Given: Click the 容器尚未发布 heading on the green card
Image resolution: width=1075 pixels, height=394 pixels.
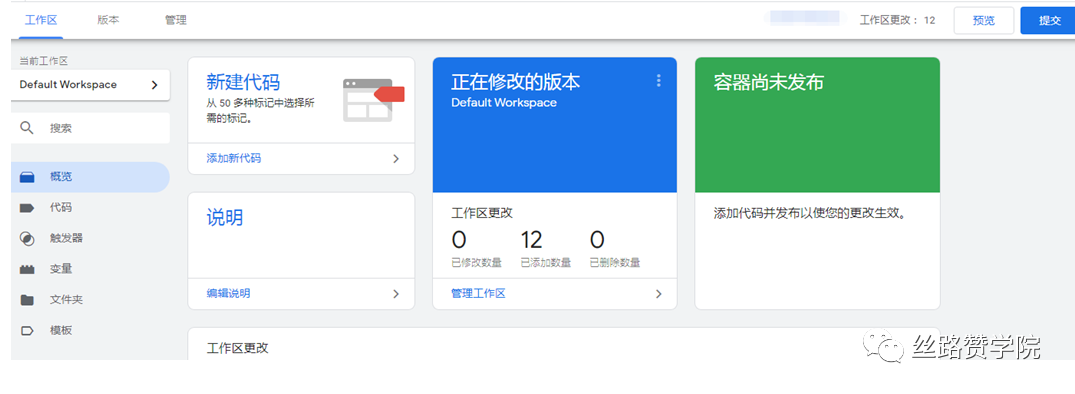Looking at the screenshot, I should click(x=769, y=82).
